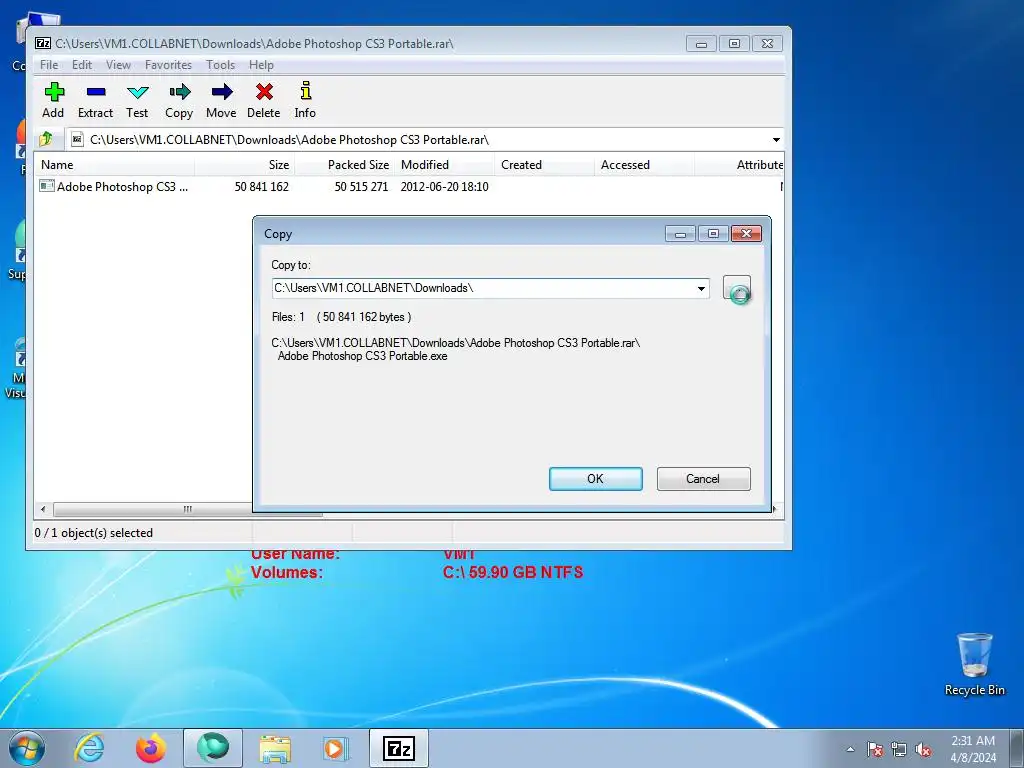Image resolution: width=1024 pixels, height=768 pixels.
Task: Expand main address bar dropdown arrow
Action: point(776,140)
